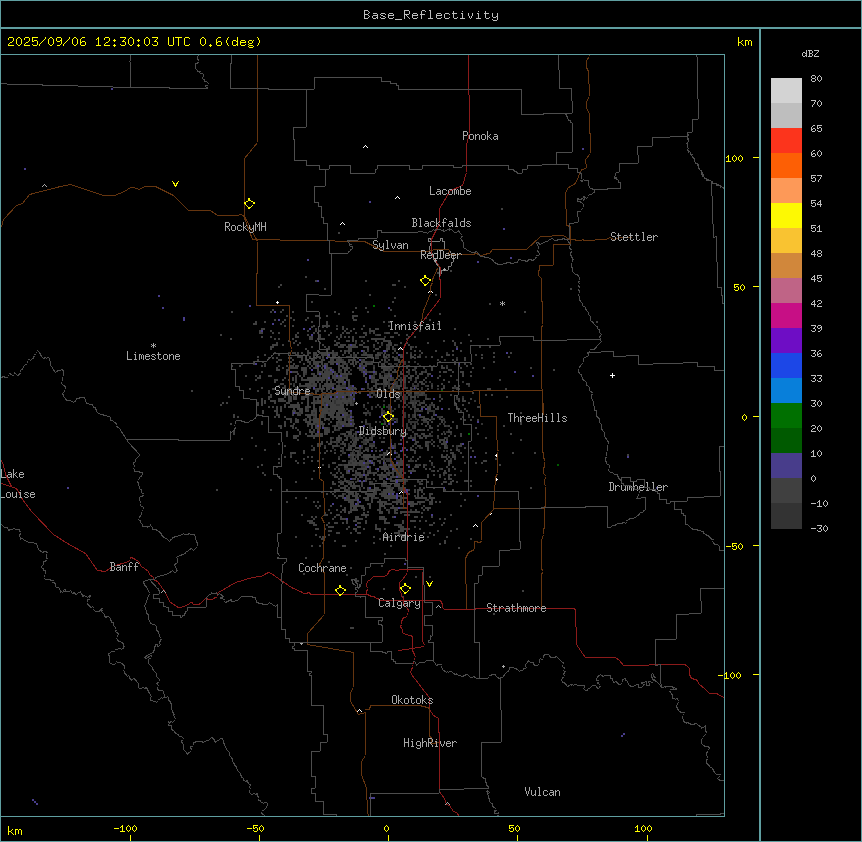Select the Vulcan label

point(542,792)
